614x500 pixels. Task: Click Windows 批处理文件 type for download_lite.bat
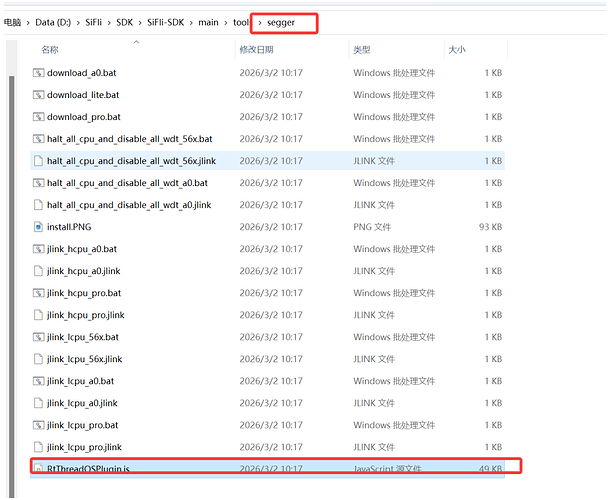tap(394, 95)
